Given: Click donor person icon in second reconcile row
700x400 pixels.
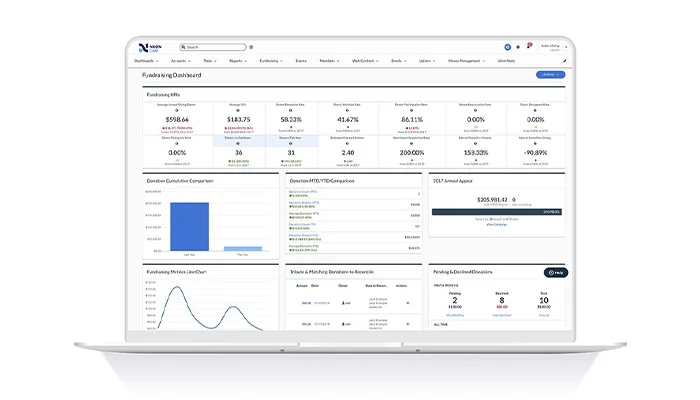Looking at the screenshot, I should pos(343,324).
